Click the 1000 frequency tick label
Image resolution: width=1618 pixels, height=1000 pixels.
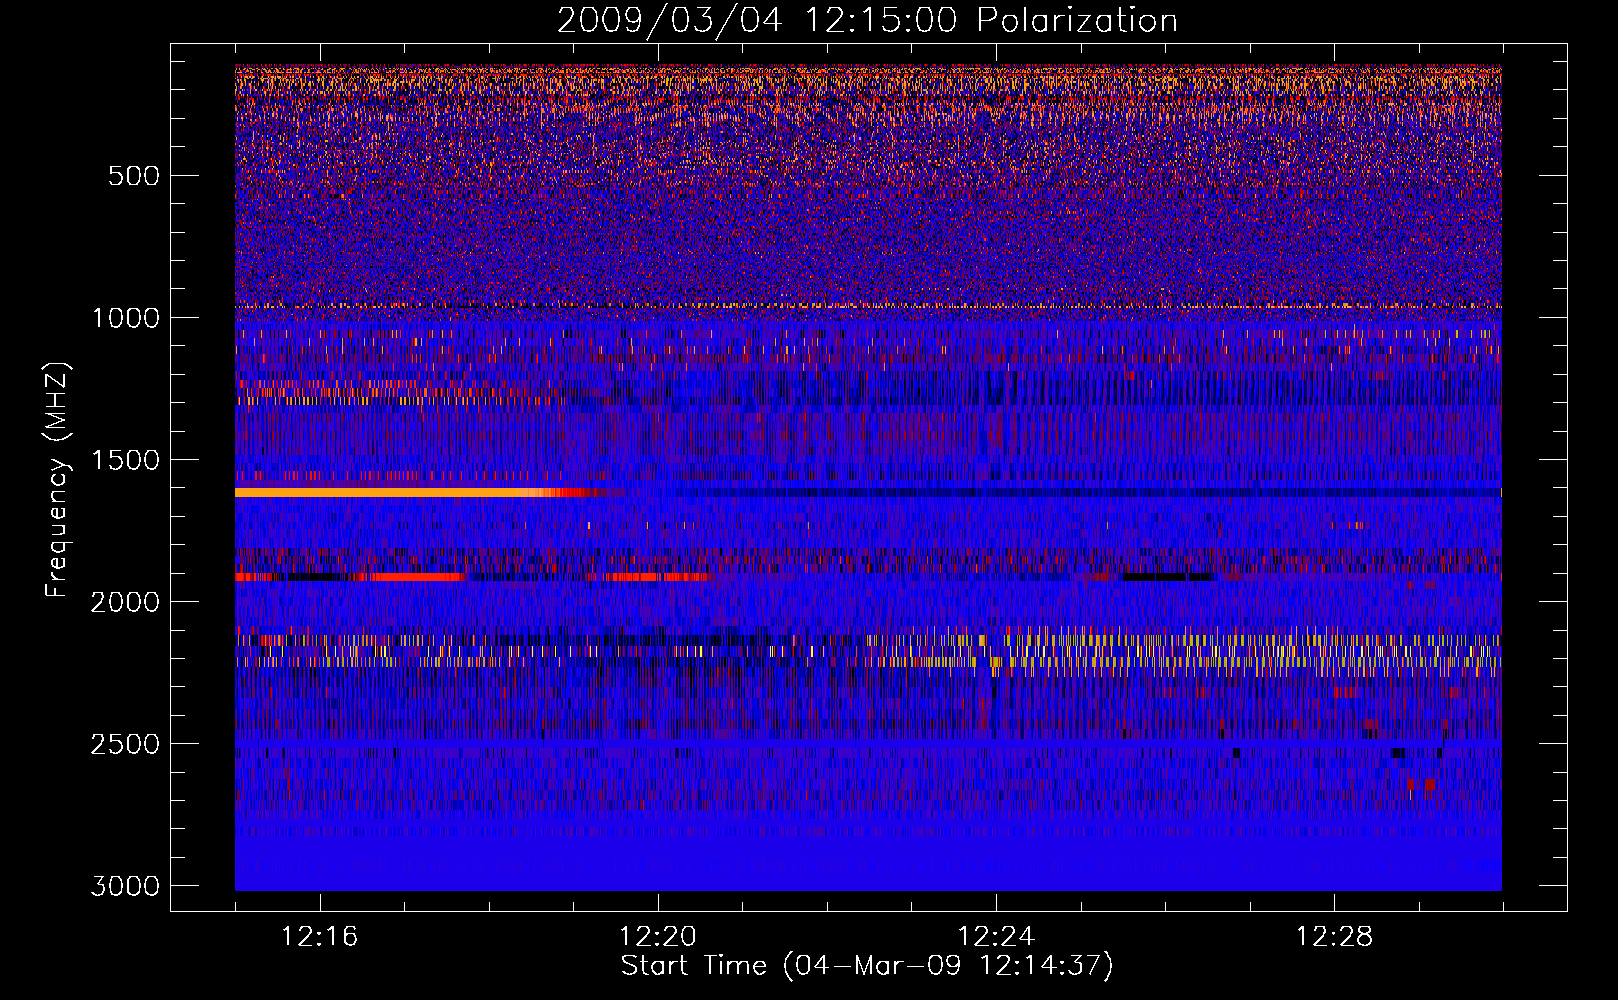125,318
